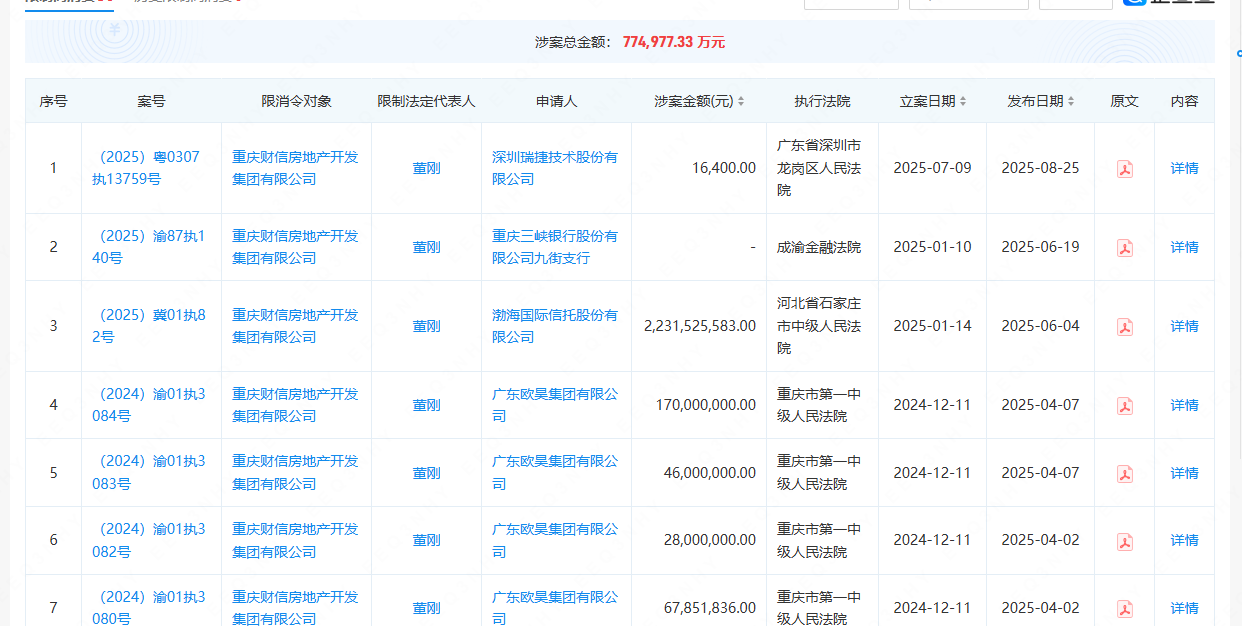The height and width of the screenshot is (626, 1242).
Task: Open PDF original for case 渝01执3083号
Action: (x=1124, y=473)
